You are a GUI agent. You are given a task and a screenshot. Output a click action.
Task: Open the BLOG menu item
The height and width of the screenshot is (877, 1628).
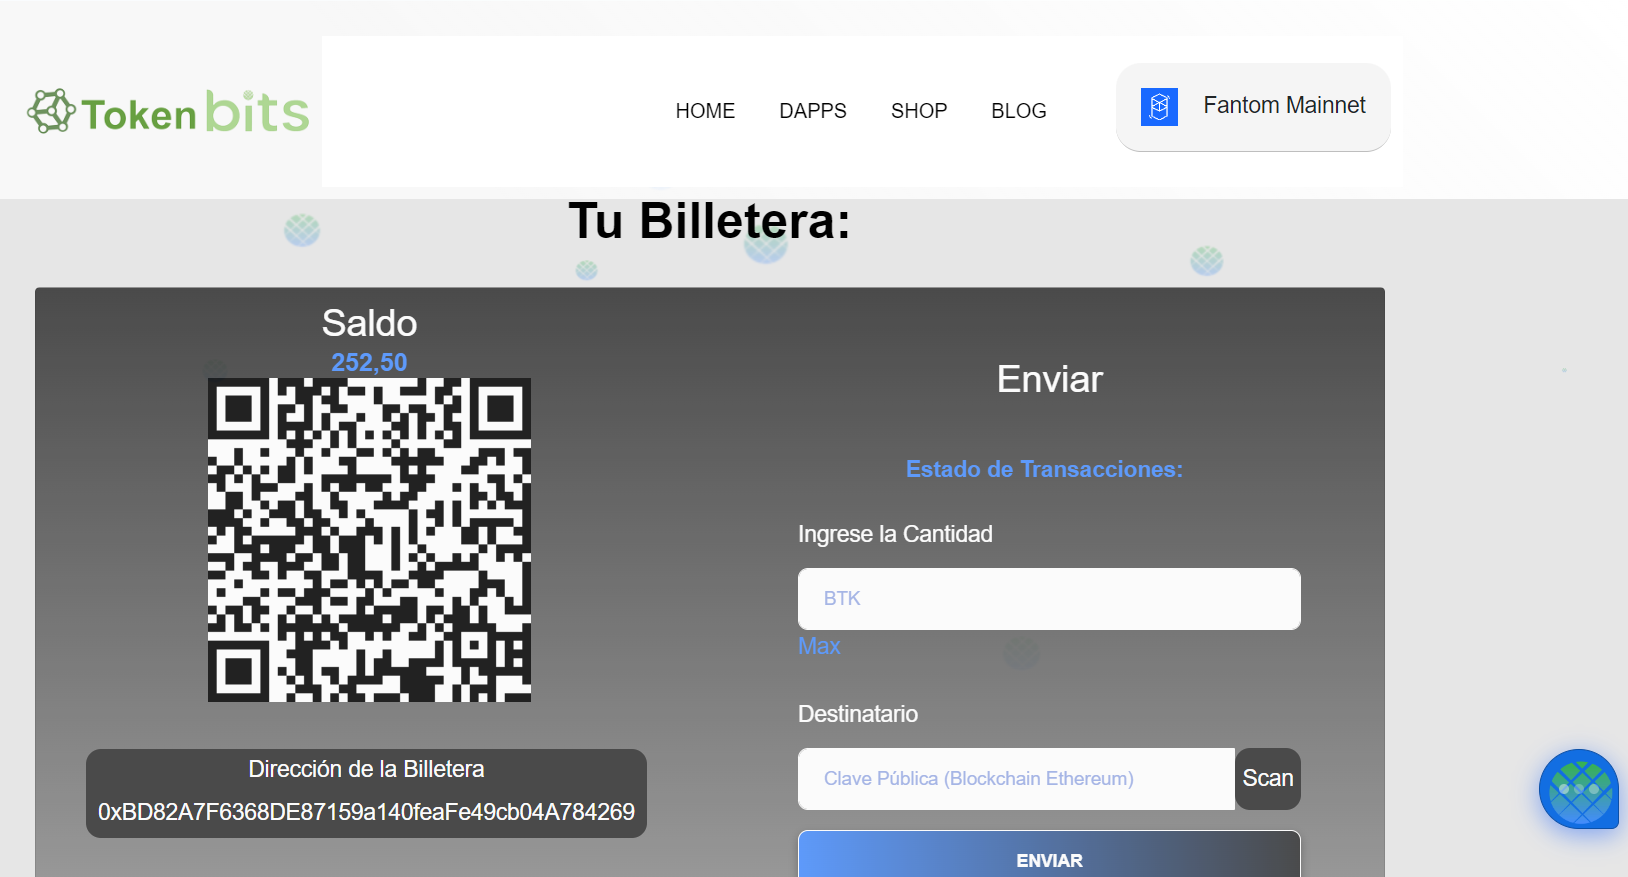point(1019,111)
